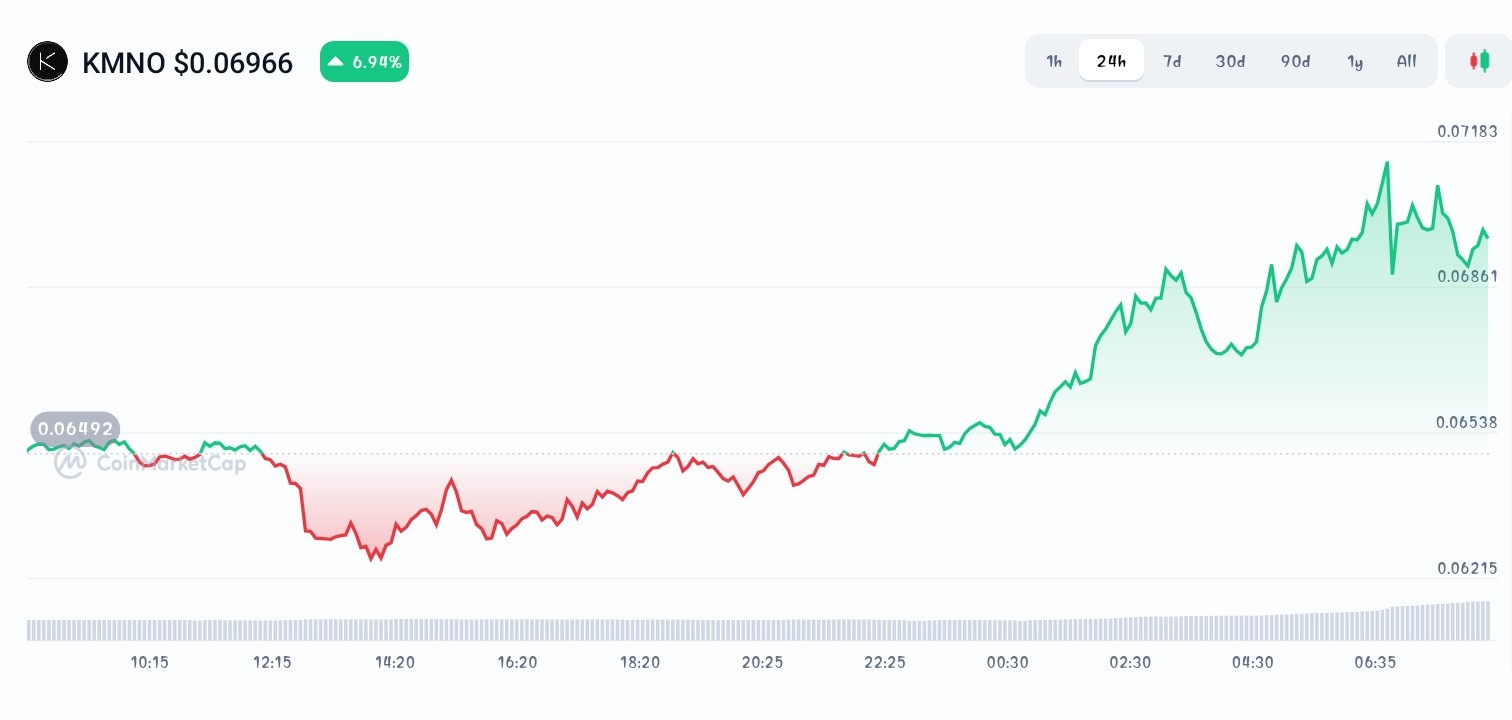The width and height of the screenshot is (1512, 720).
Task: Click the letter K inside the coin logo
Action: coord(47,61)
